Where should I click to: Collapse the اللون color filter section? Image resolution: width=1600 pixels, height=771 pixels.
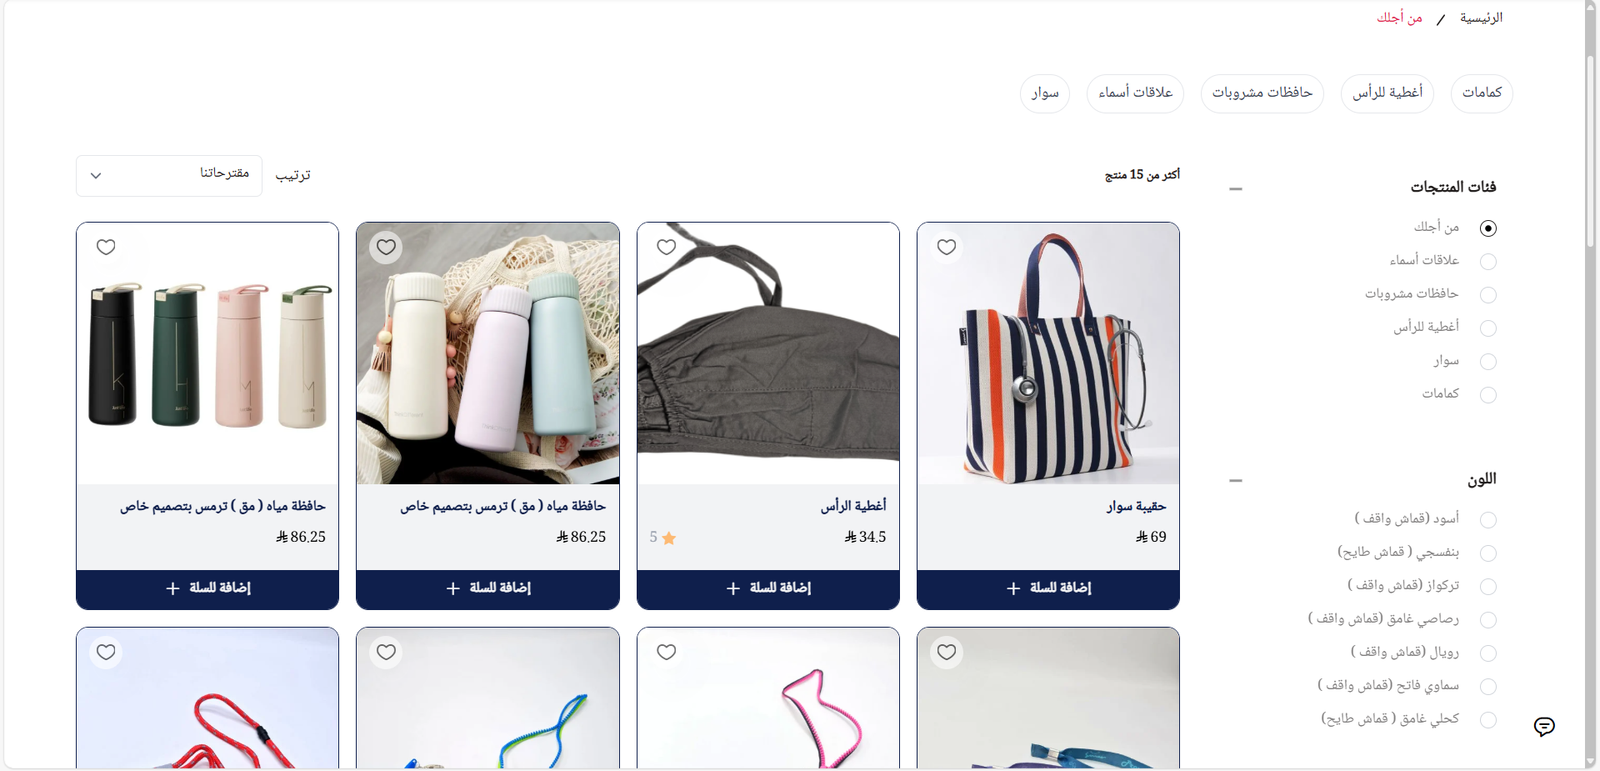click(x=1236, y=480)
